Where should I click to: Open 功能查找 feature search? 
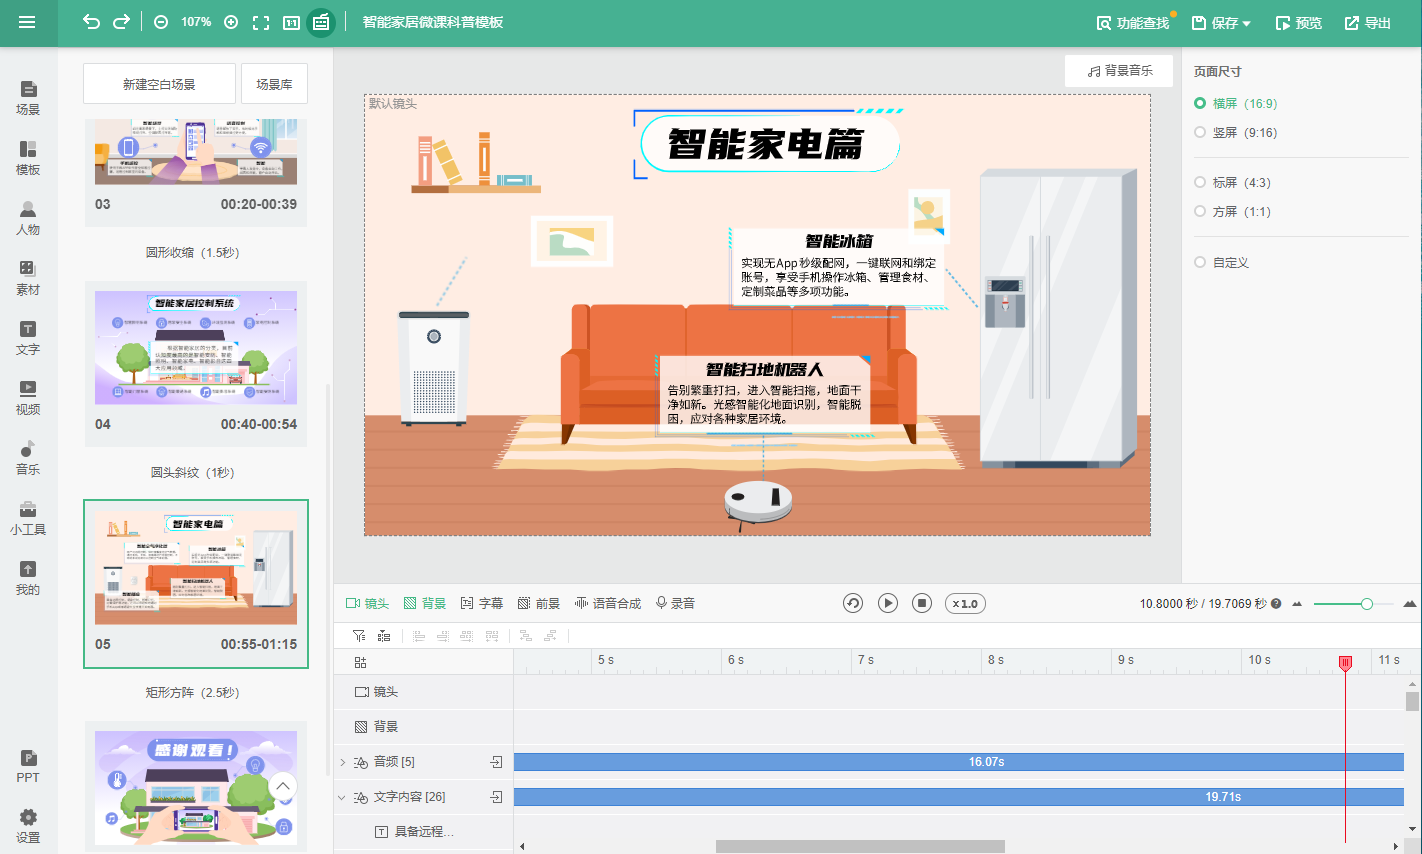coord(1133,23)
